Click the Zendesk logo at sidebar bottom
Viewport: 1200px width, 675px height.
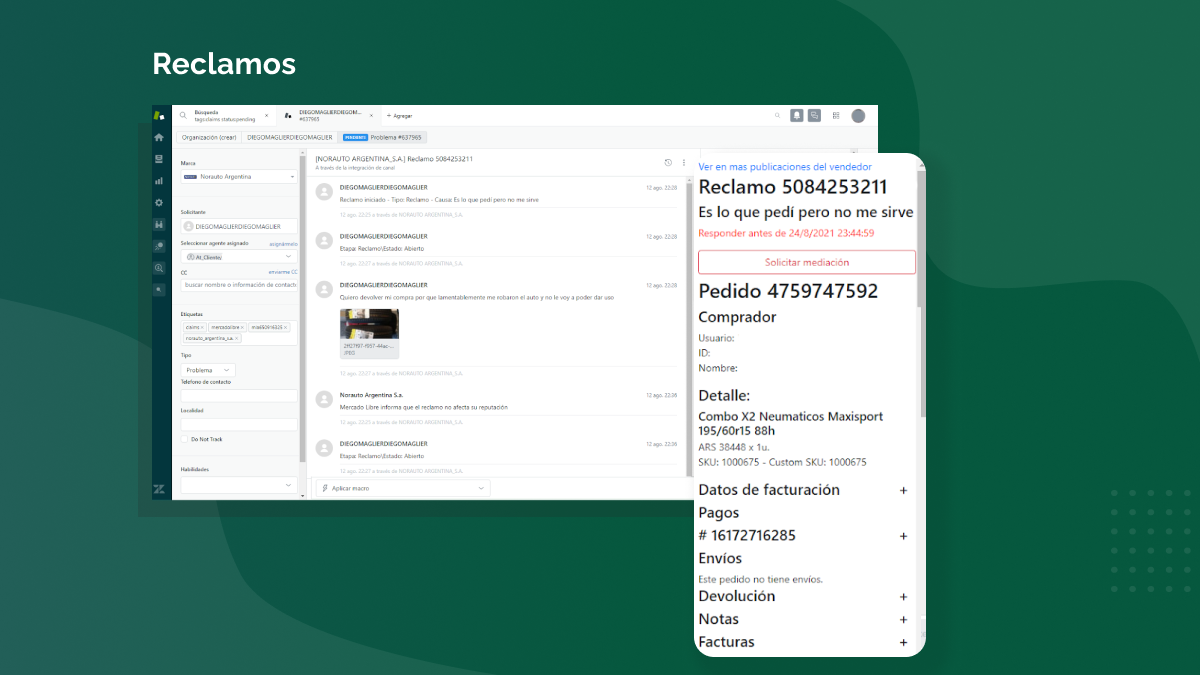pyautogui.click(x=159, y=489)
